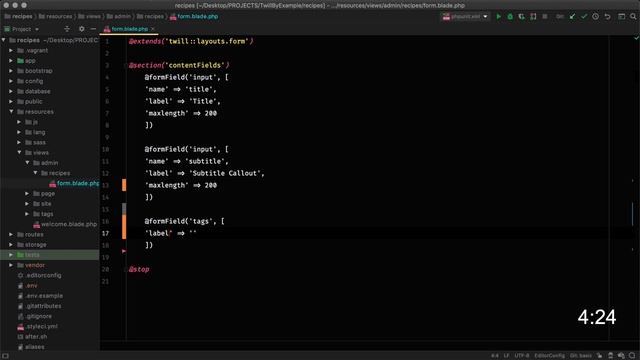
Task: Expand the database folder
Action: point(11,91)
